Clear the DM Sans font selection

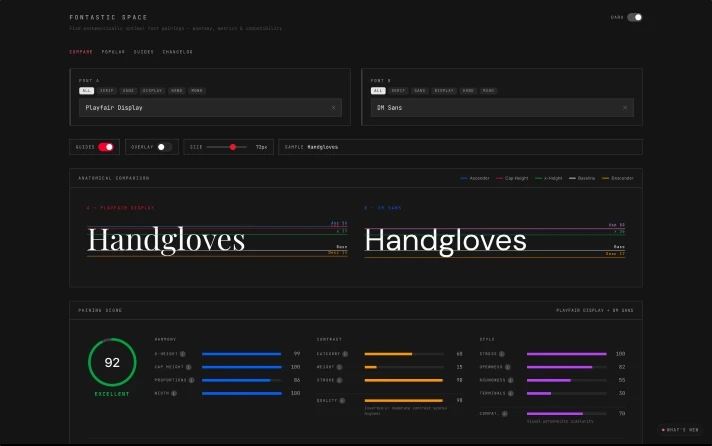625,108
